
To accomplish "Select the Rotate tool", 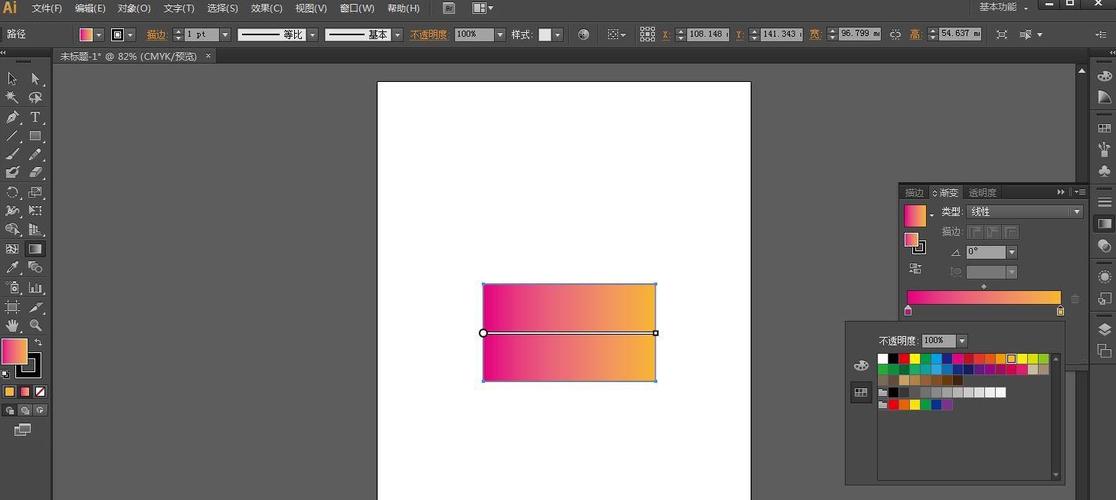I will pyautogui.click(x=12, y=192).
